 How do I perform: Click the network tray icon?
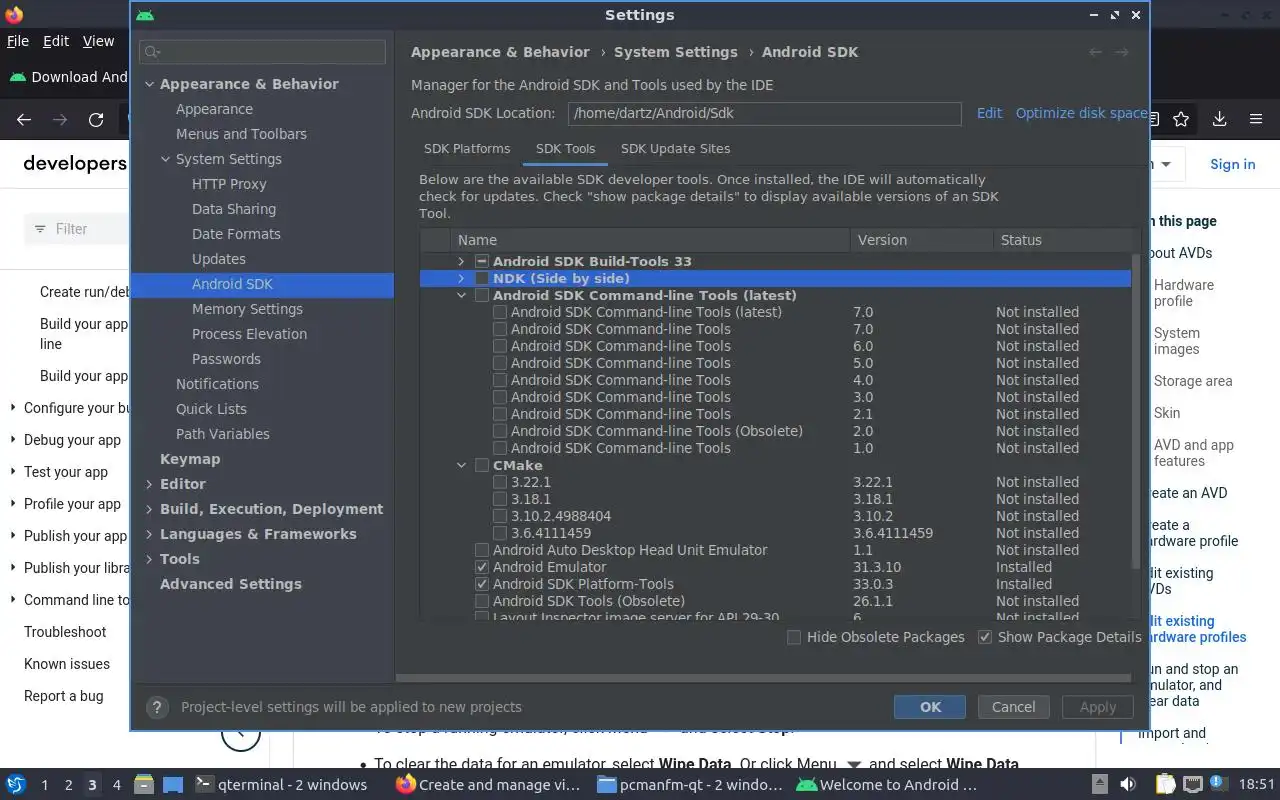1193,785
